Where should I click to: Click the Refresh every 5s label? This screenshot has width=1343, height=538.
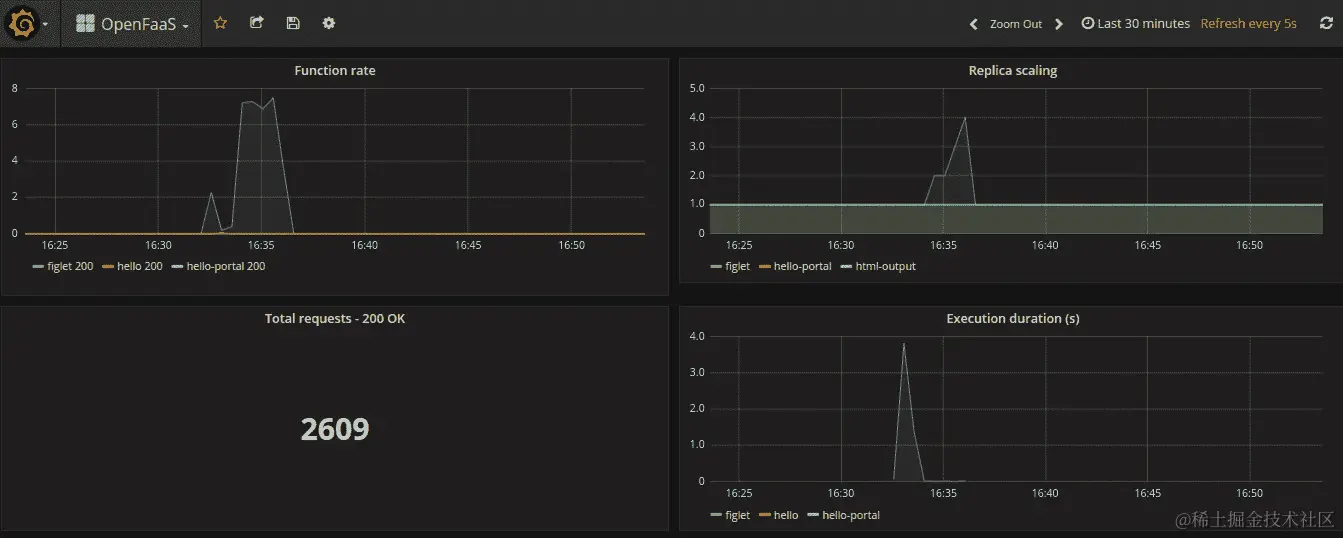[1249, 24]
